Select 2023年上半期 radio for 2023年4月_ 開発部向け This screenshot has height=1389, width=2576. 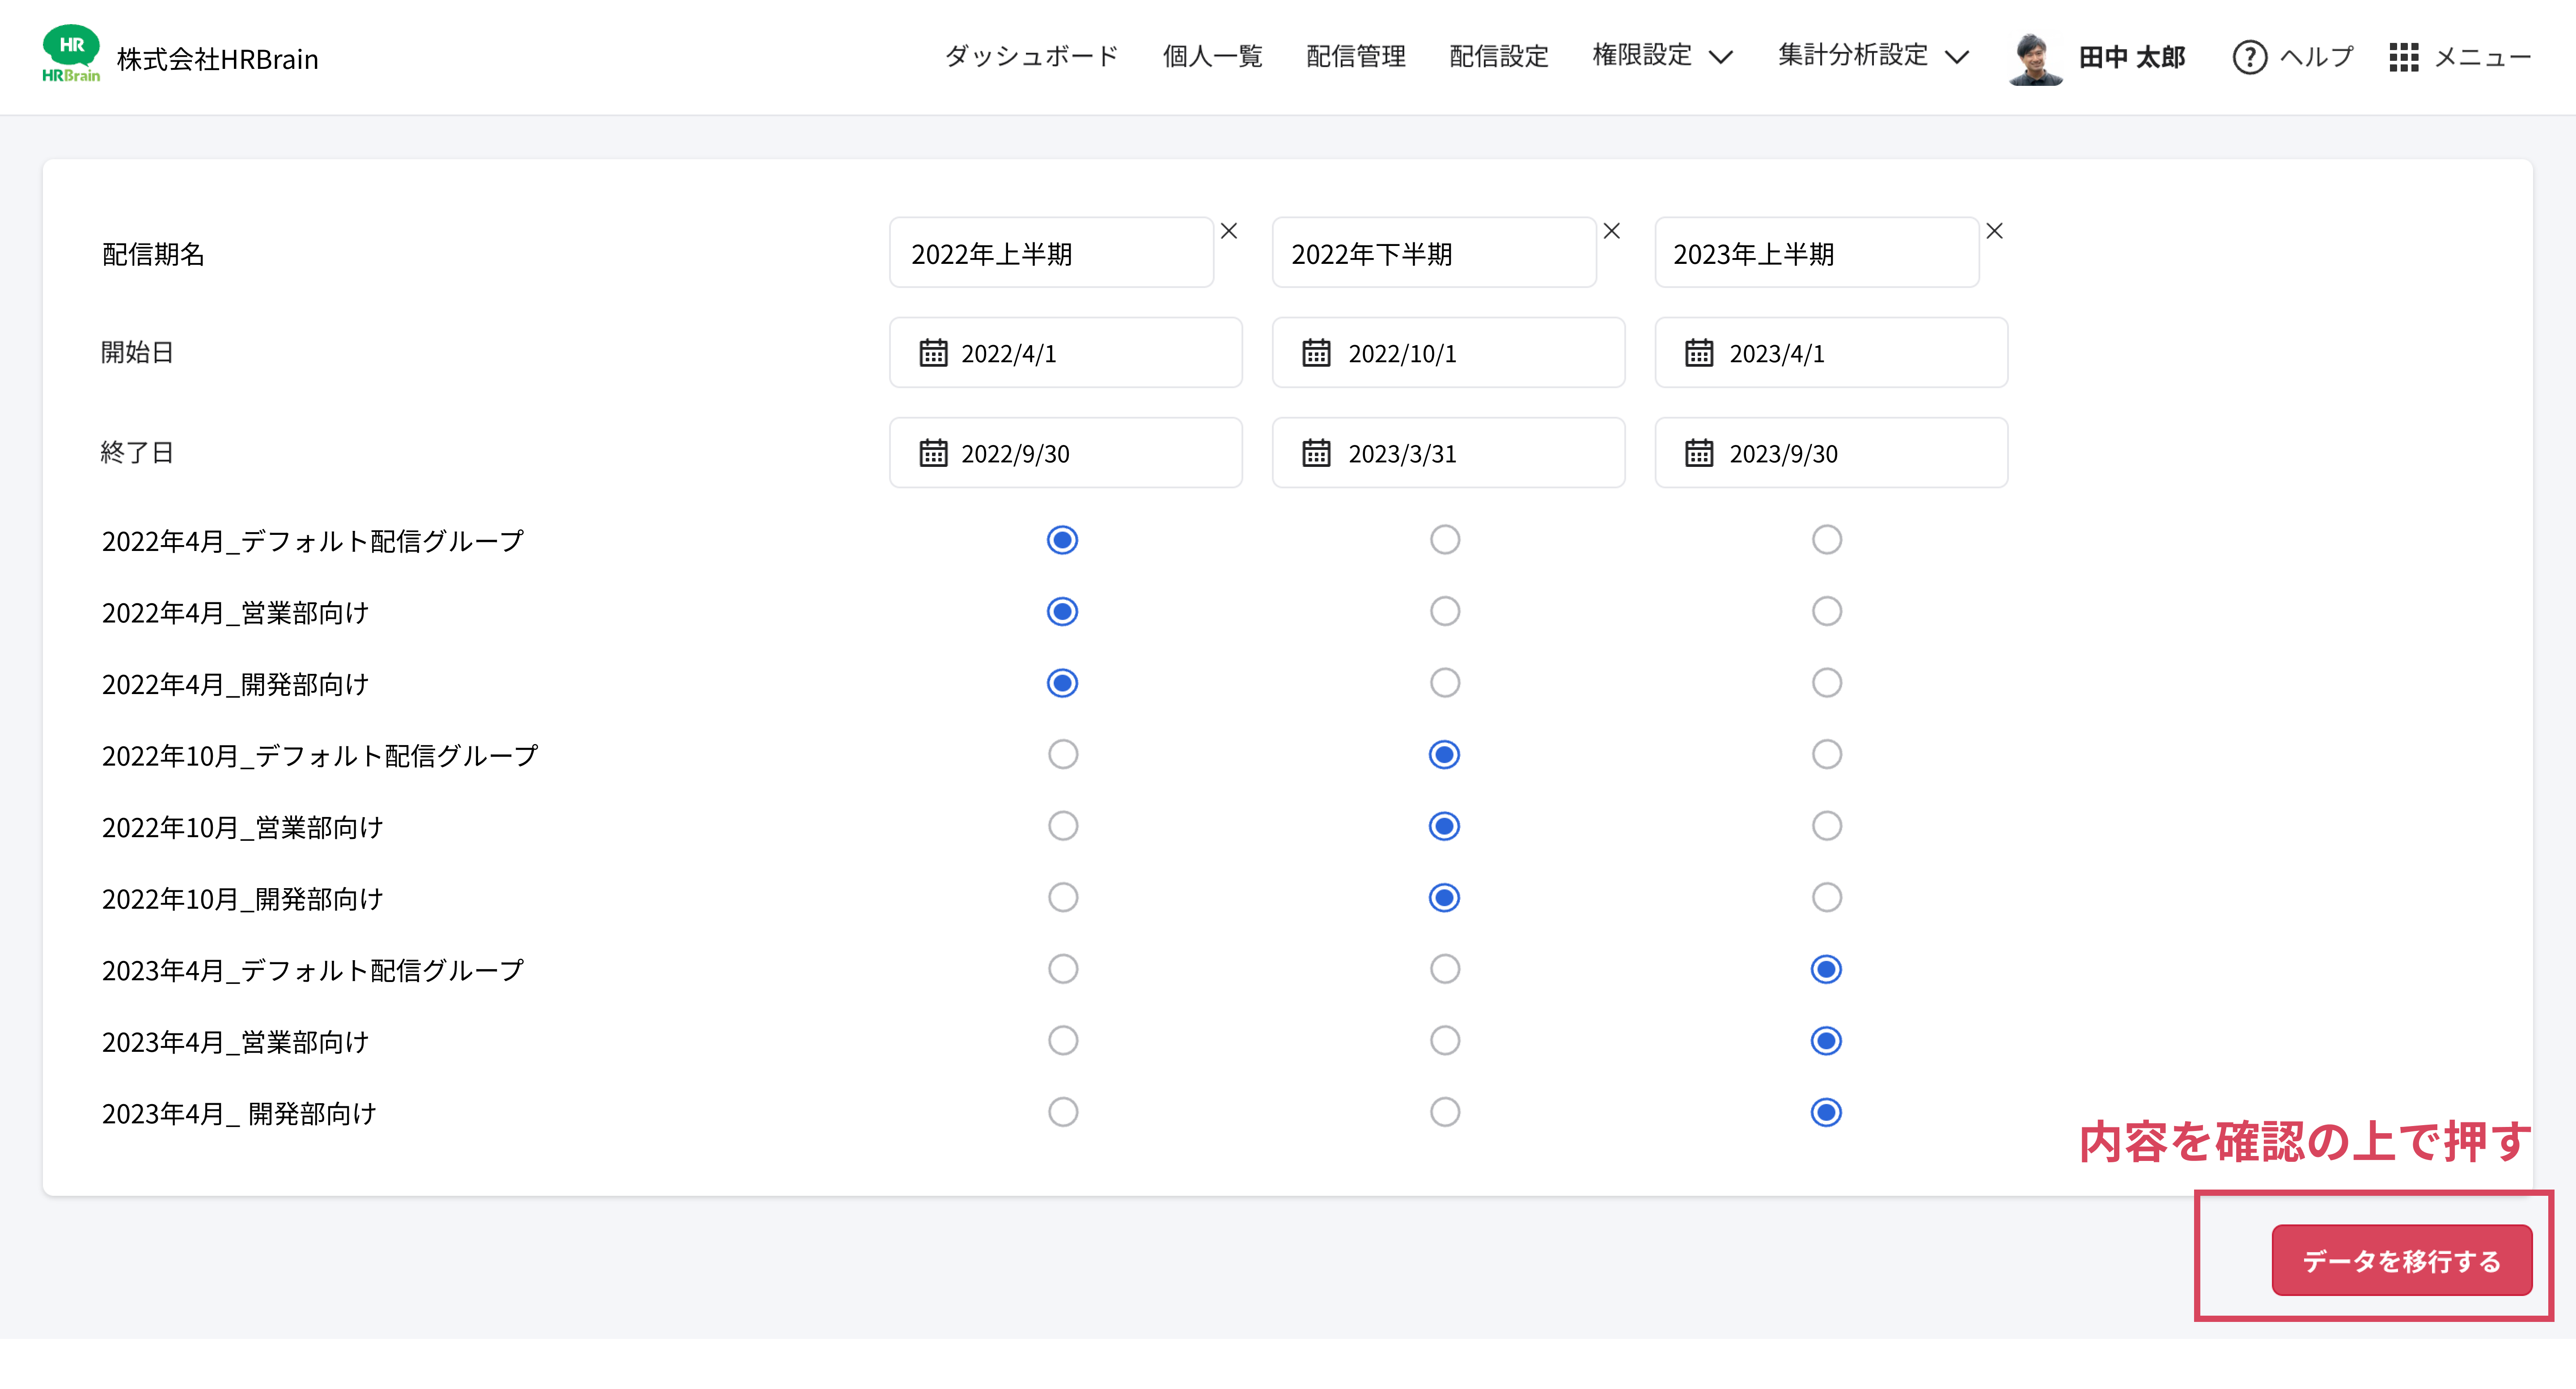(x=1827, y=1112)
